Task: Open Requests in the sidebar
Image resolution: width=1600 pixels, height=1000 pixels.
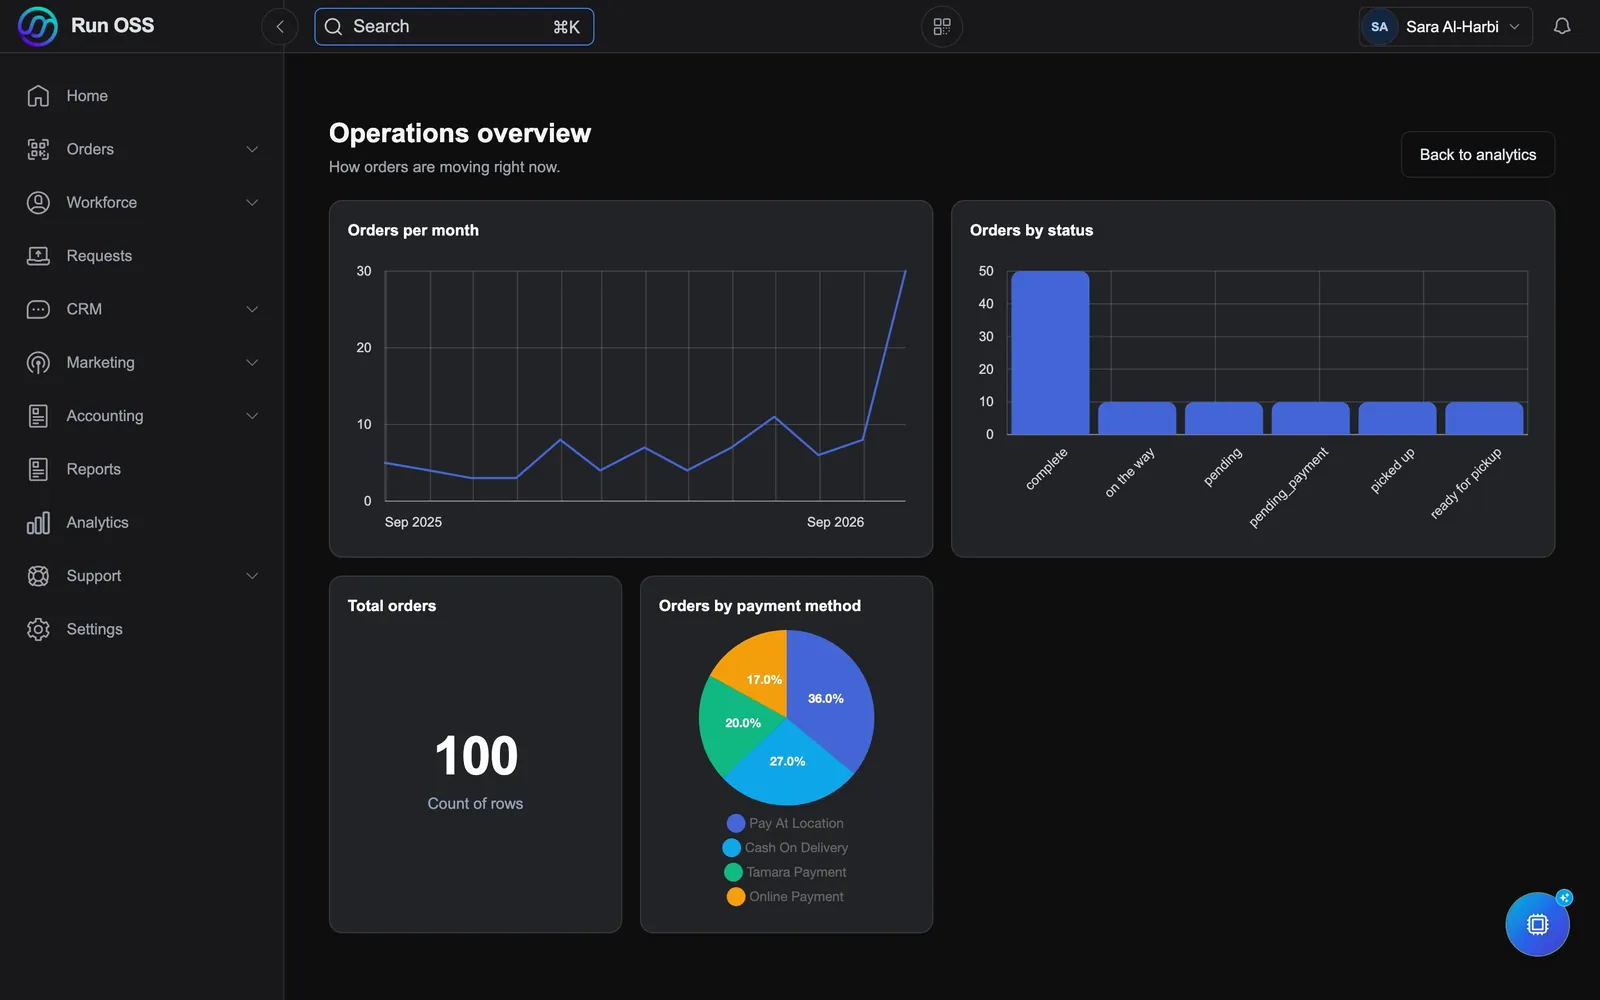Action: click(142, 256)
